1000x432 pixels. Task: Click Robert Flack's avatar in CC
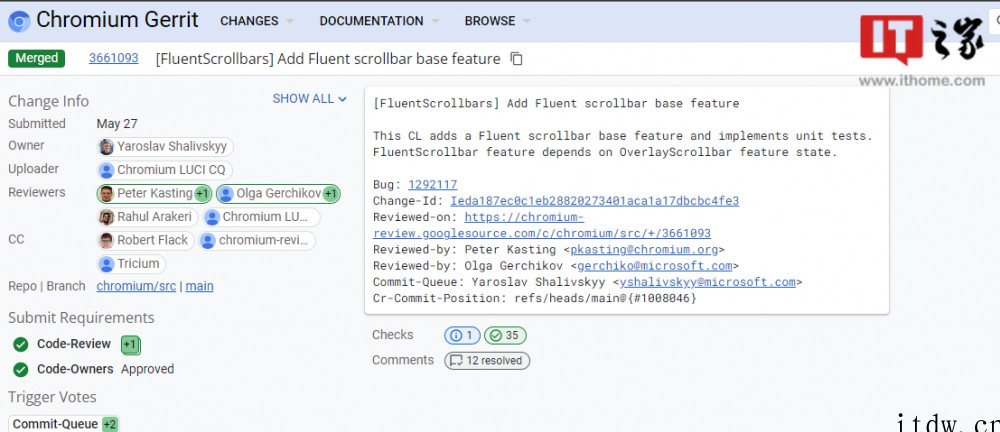(x=107, y=241)
